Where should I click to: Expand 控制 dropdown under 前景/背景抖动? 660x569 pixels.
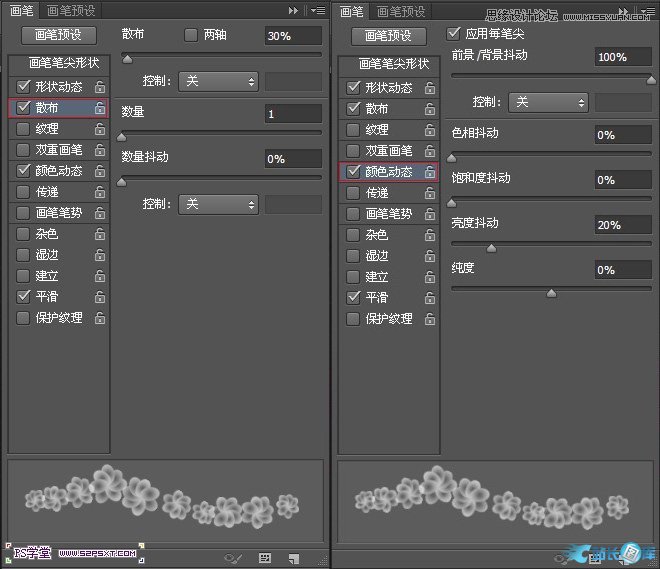(548, 102)
